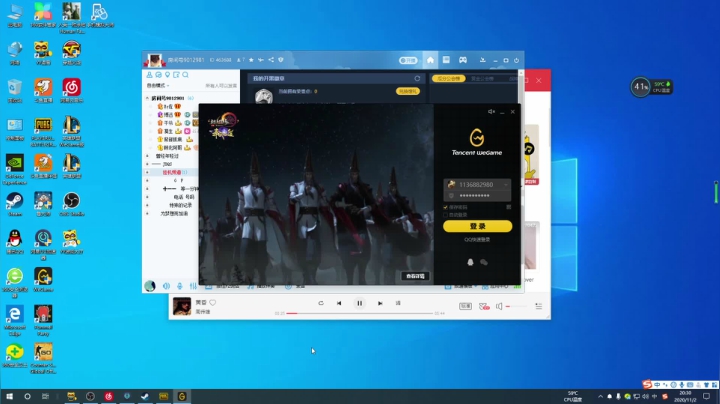Screen dimensions: 720x404
Task: Click the microphone icon in YY bottom bar
Action: [180, 286]
